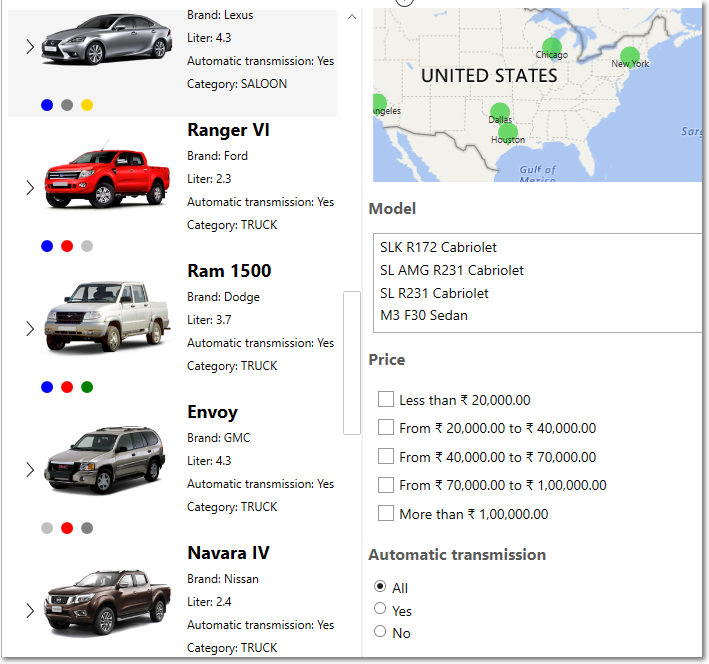Select the Houston map bubble
Viewport: 709px width, 664px height.
click(x=508, y=133)
